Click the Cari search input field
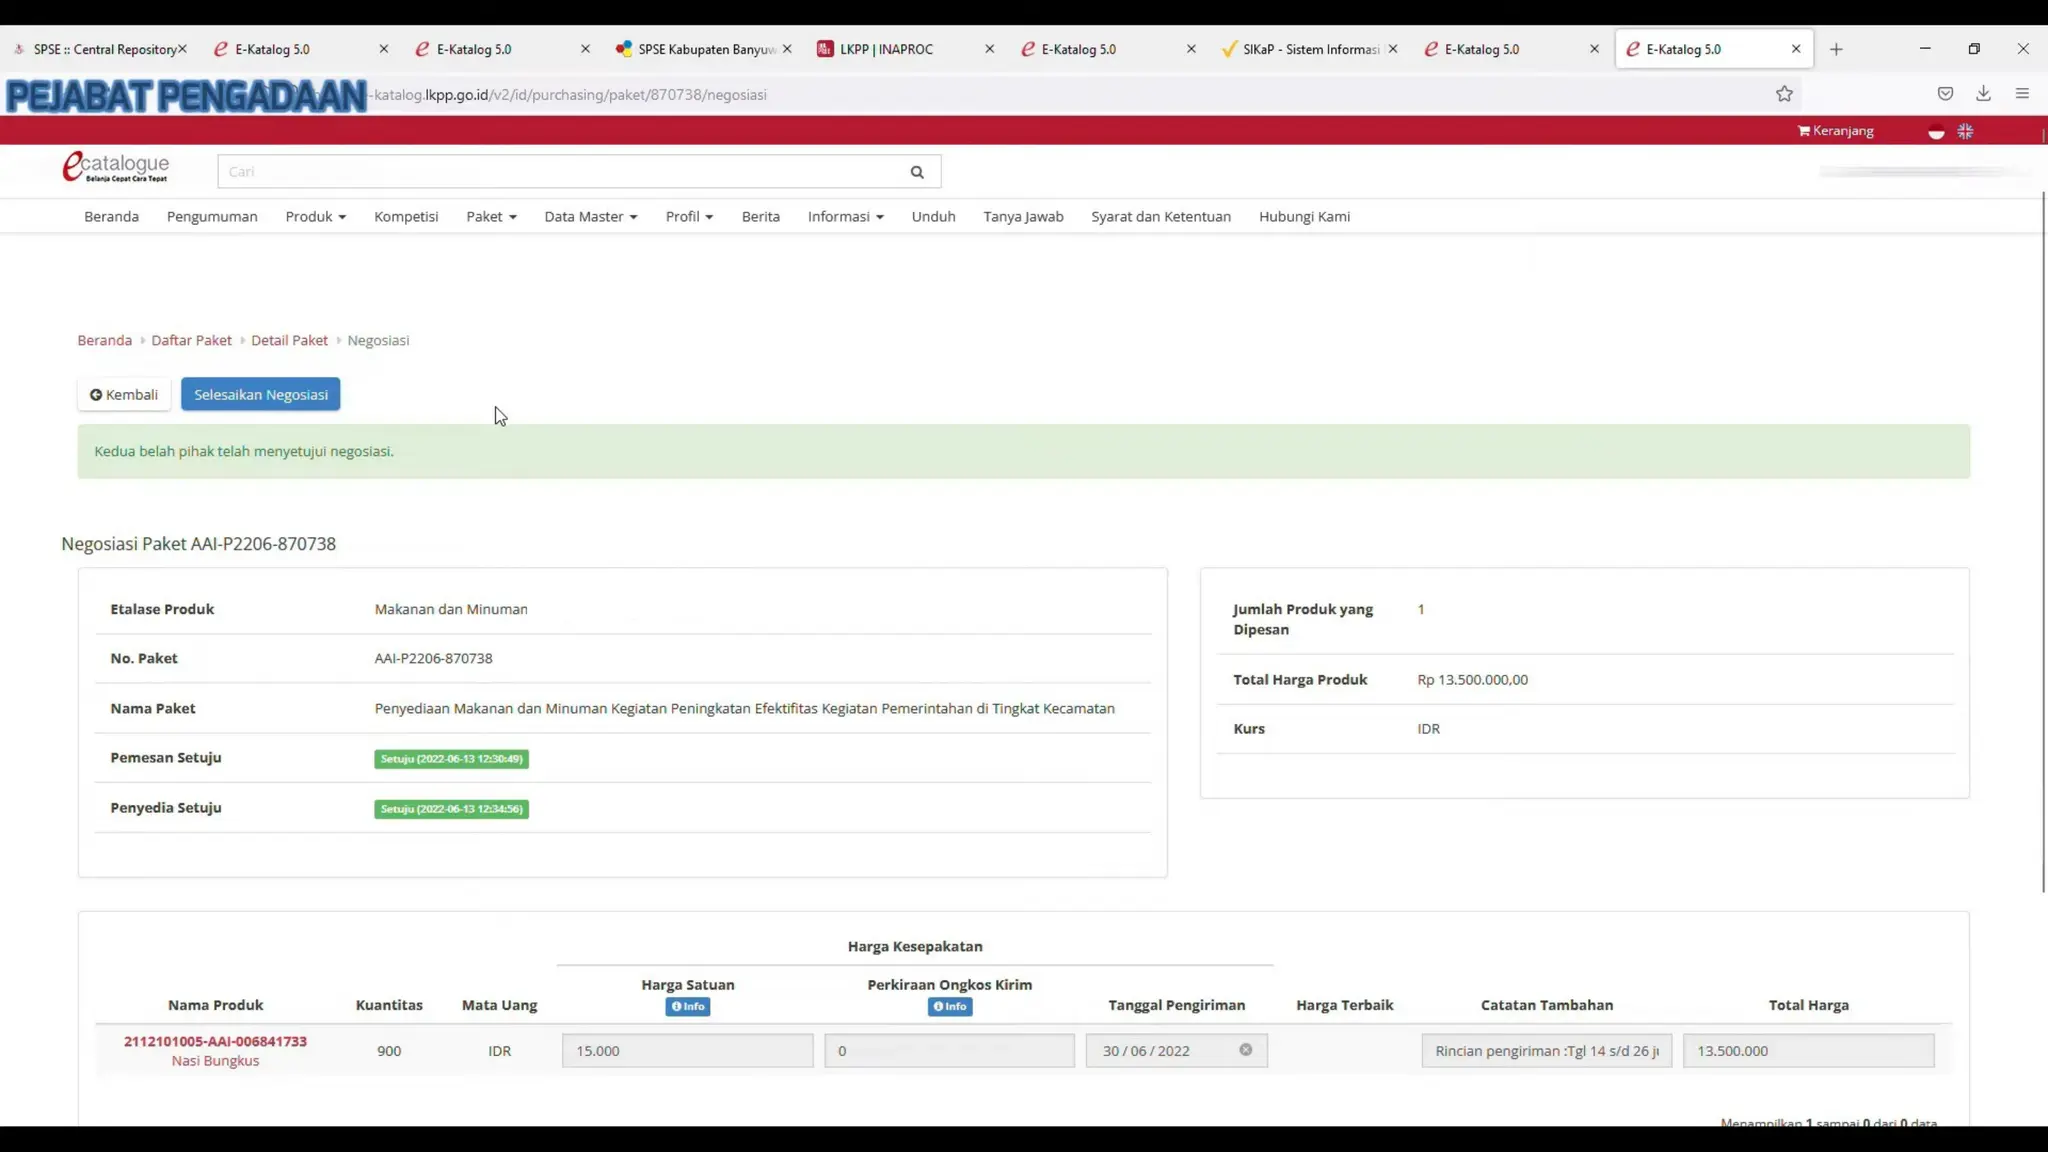2048x1152 pixels. point(560,172)
